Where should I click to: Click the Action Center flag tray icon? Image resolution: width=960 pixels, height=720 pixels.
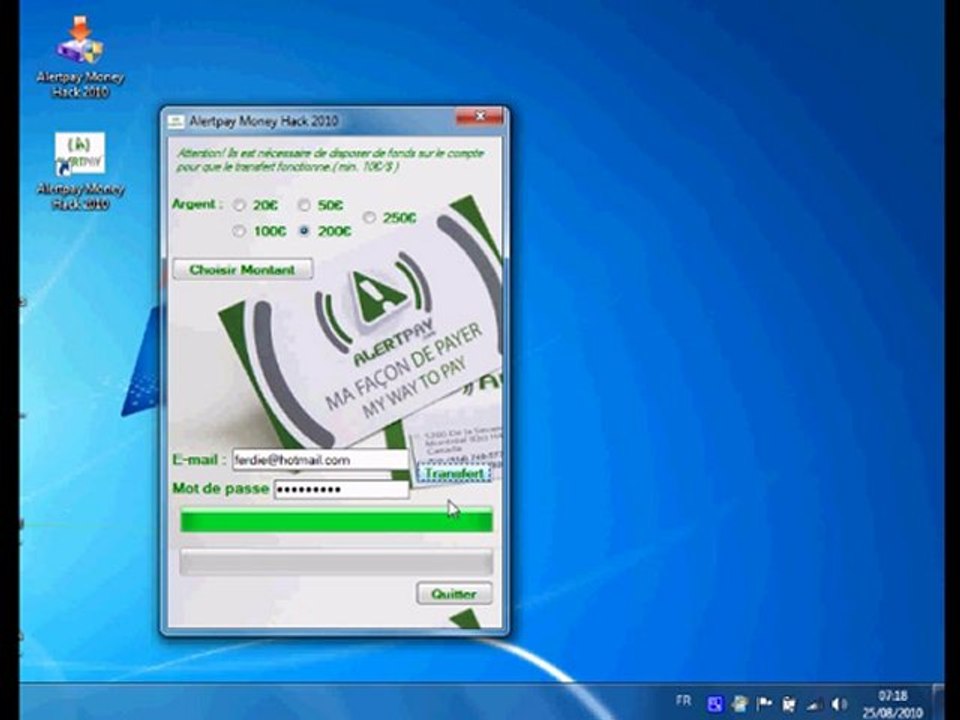pyautogui.click(x=763, y=704)
